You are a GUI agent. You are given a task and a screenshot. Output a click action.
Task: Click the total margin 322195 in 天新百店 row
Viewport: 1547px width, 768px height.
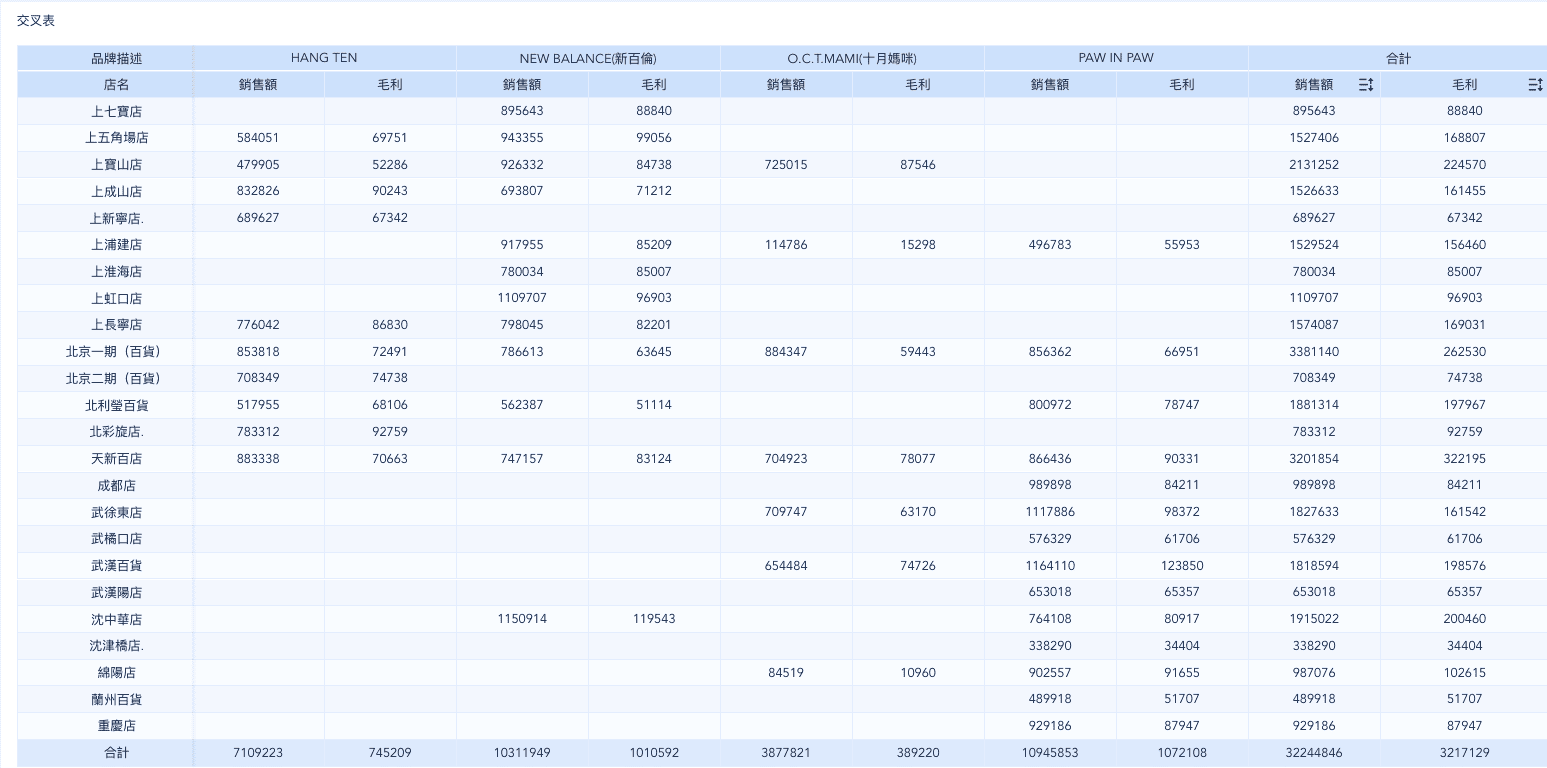pos(1464,459)
